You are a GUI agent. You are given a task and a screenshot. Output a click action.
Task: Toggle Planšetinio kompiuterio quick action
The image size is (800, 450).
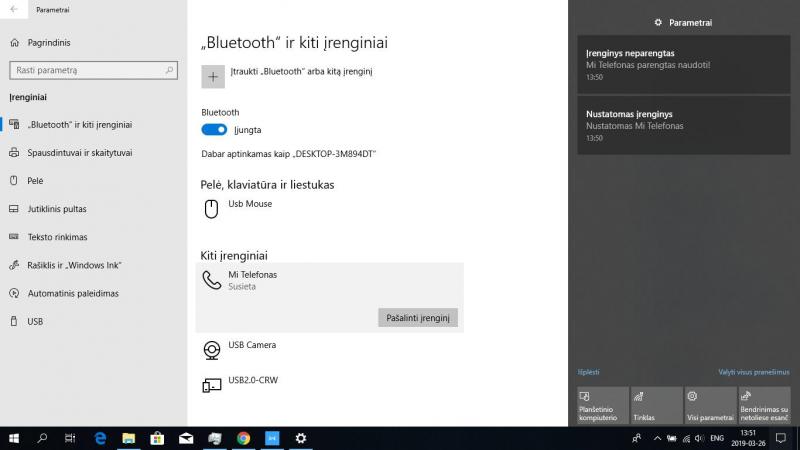coord(603,406)
